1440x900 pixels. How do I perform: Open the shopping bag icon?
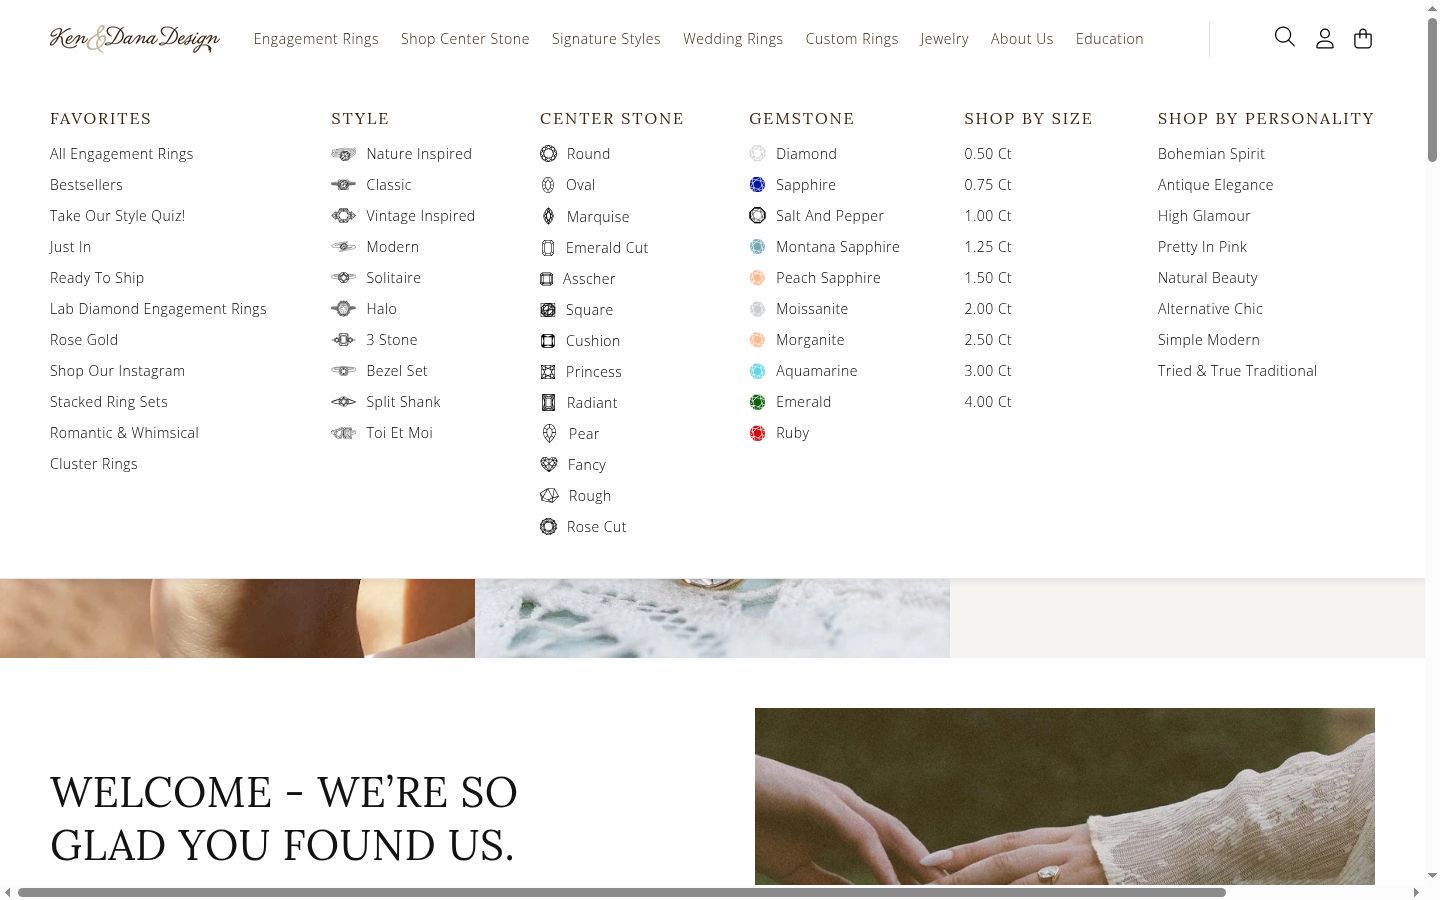(1363, 39)
